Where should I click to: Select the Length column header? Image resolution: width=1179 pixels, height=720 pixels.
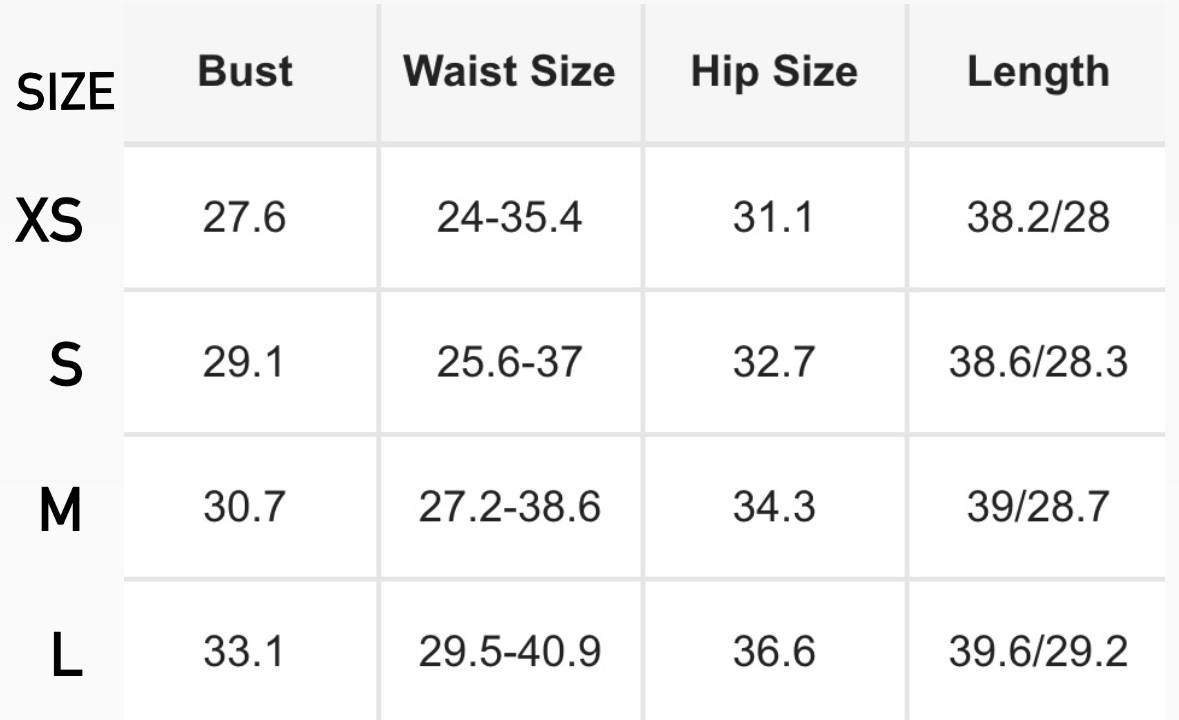1038,72
